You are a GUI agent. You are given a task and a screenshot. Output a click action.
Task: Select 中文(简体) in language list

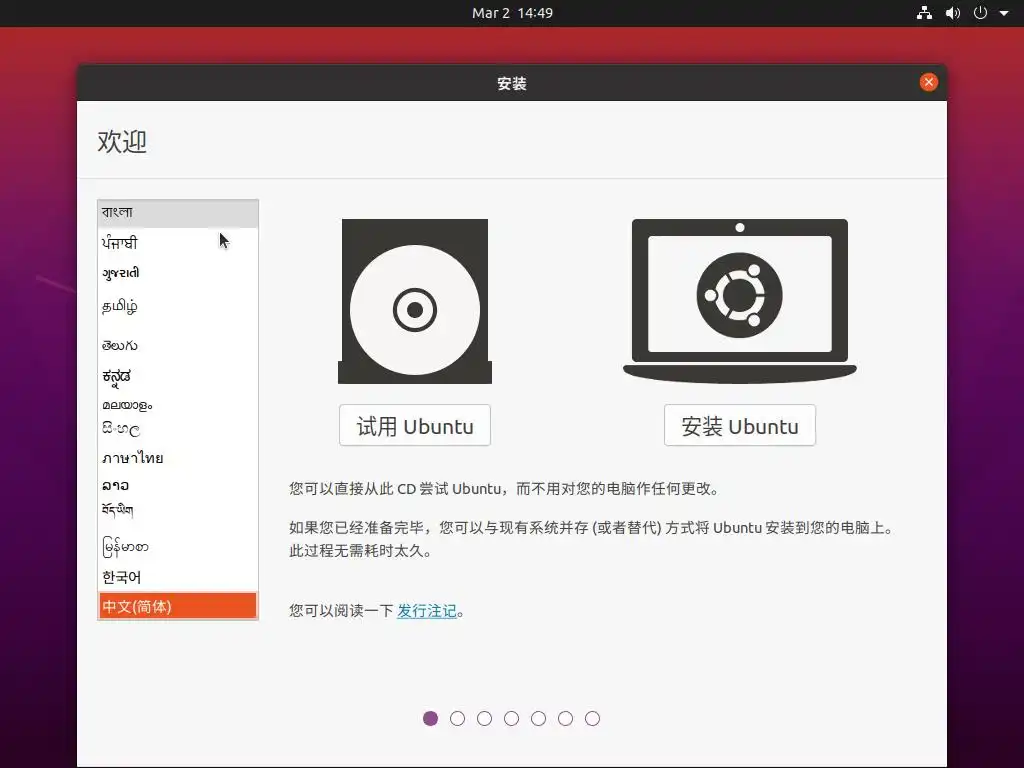(x=178, y=606)
